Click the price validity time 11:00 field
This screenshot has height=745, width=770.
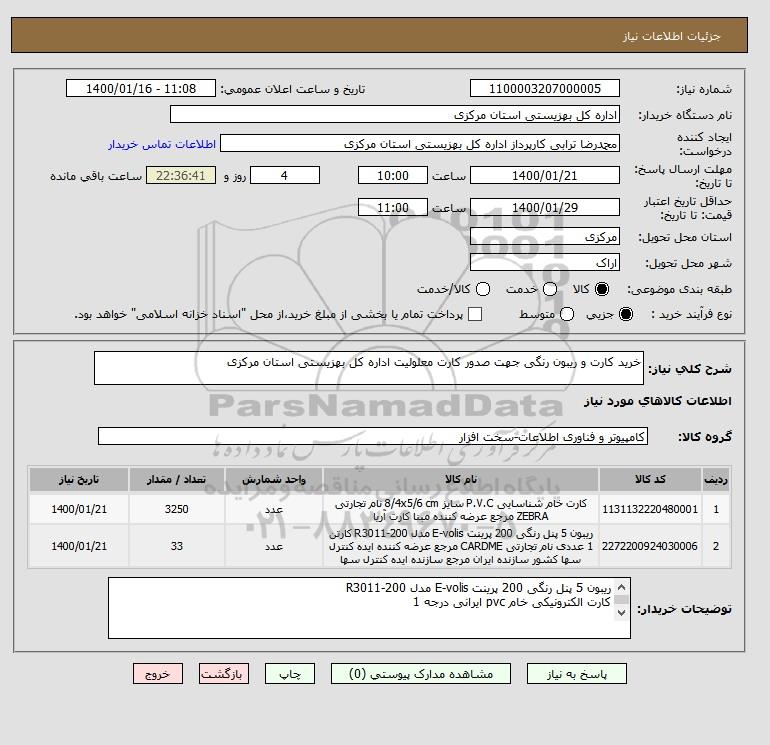point(393,207)
